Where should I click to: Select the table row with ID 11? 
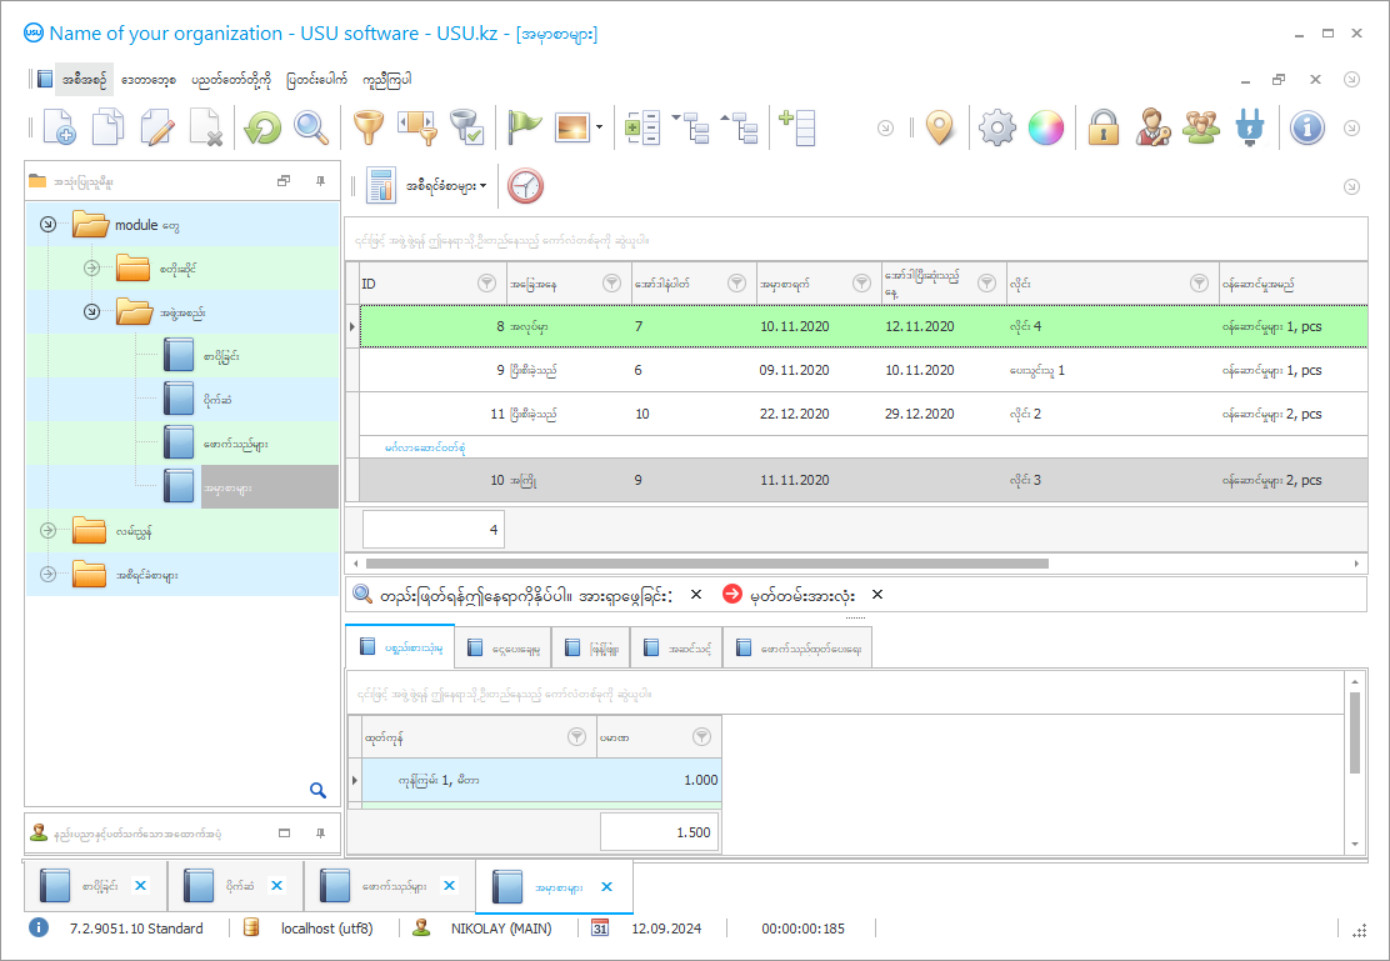(863, 413)
